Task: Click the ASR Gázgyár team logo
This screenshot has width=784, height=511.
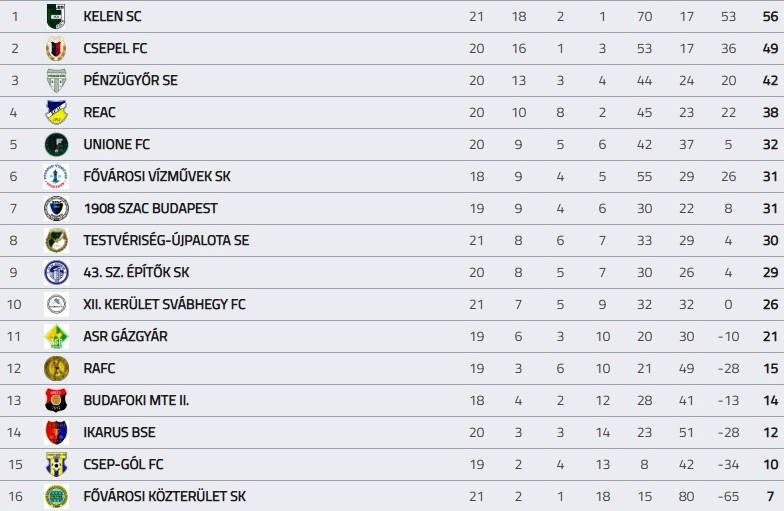Action: pos(56,336)
